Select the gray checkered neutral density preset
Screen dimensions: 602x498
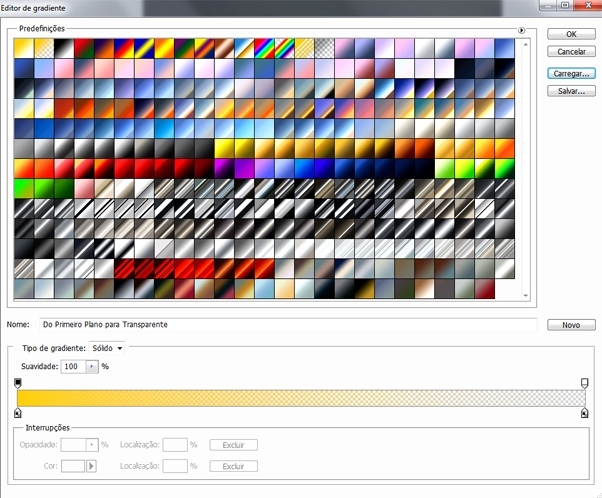pyautogui.click(x=324, y=48)
